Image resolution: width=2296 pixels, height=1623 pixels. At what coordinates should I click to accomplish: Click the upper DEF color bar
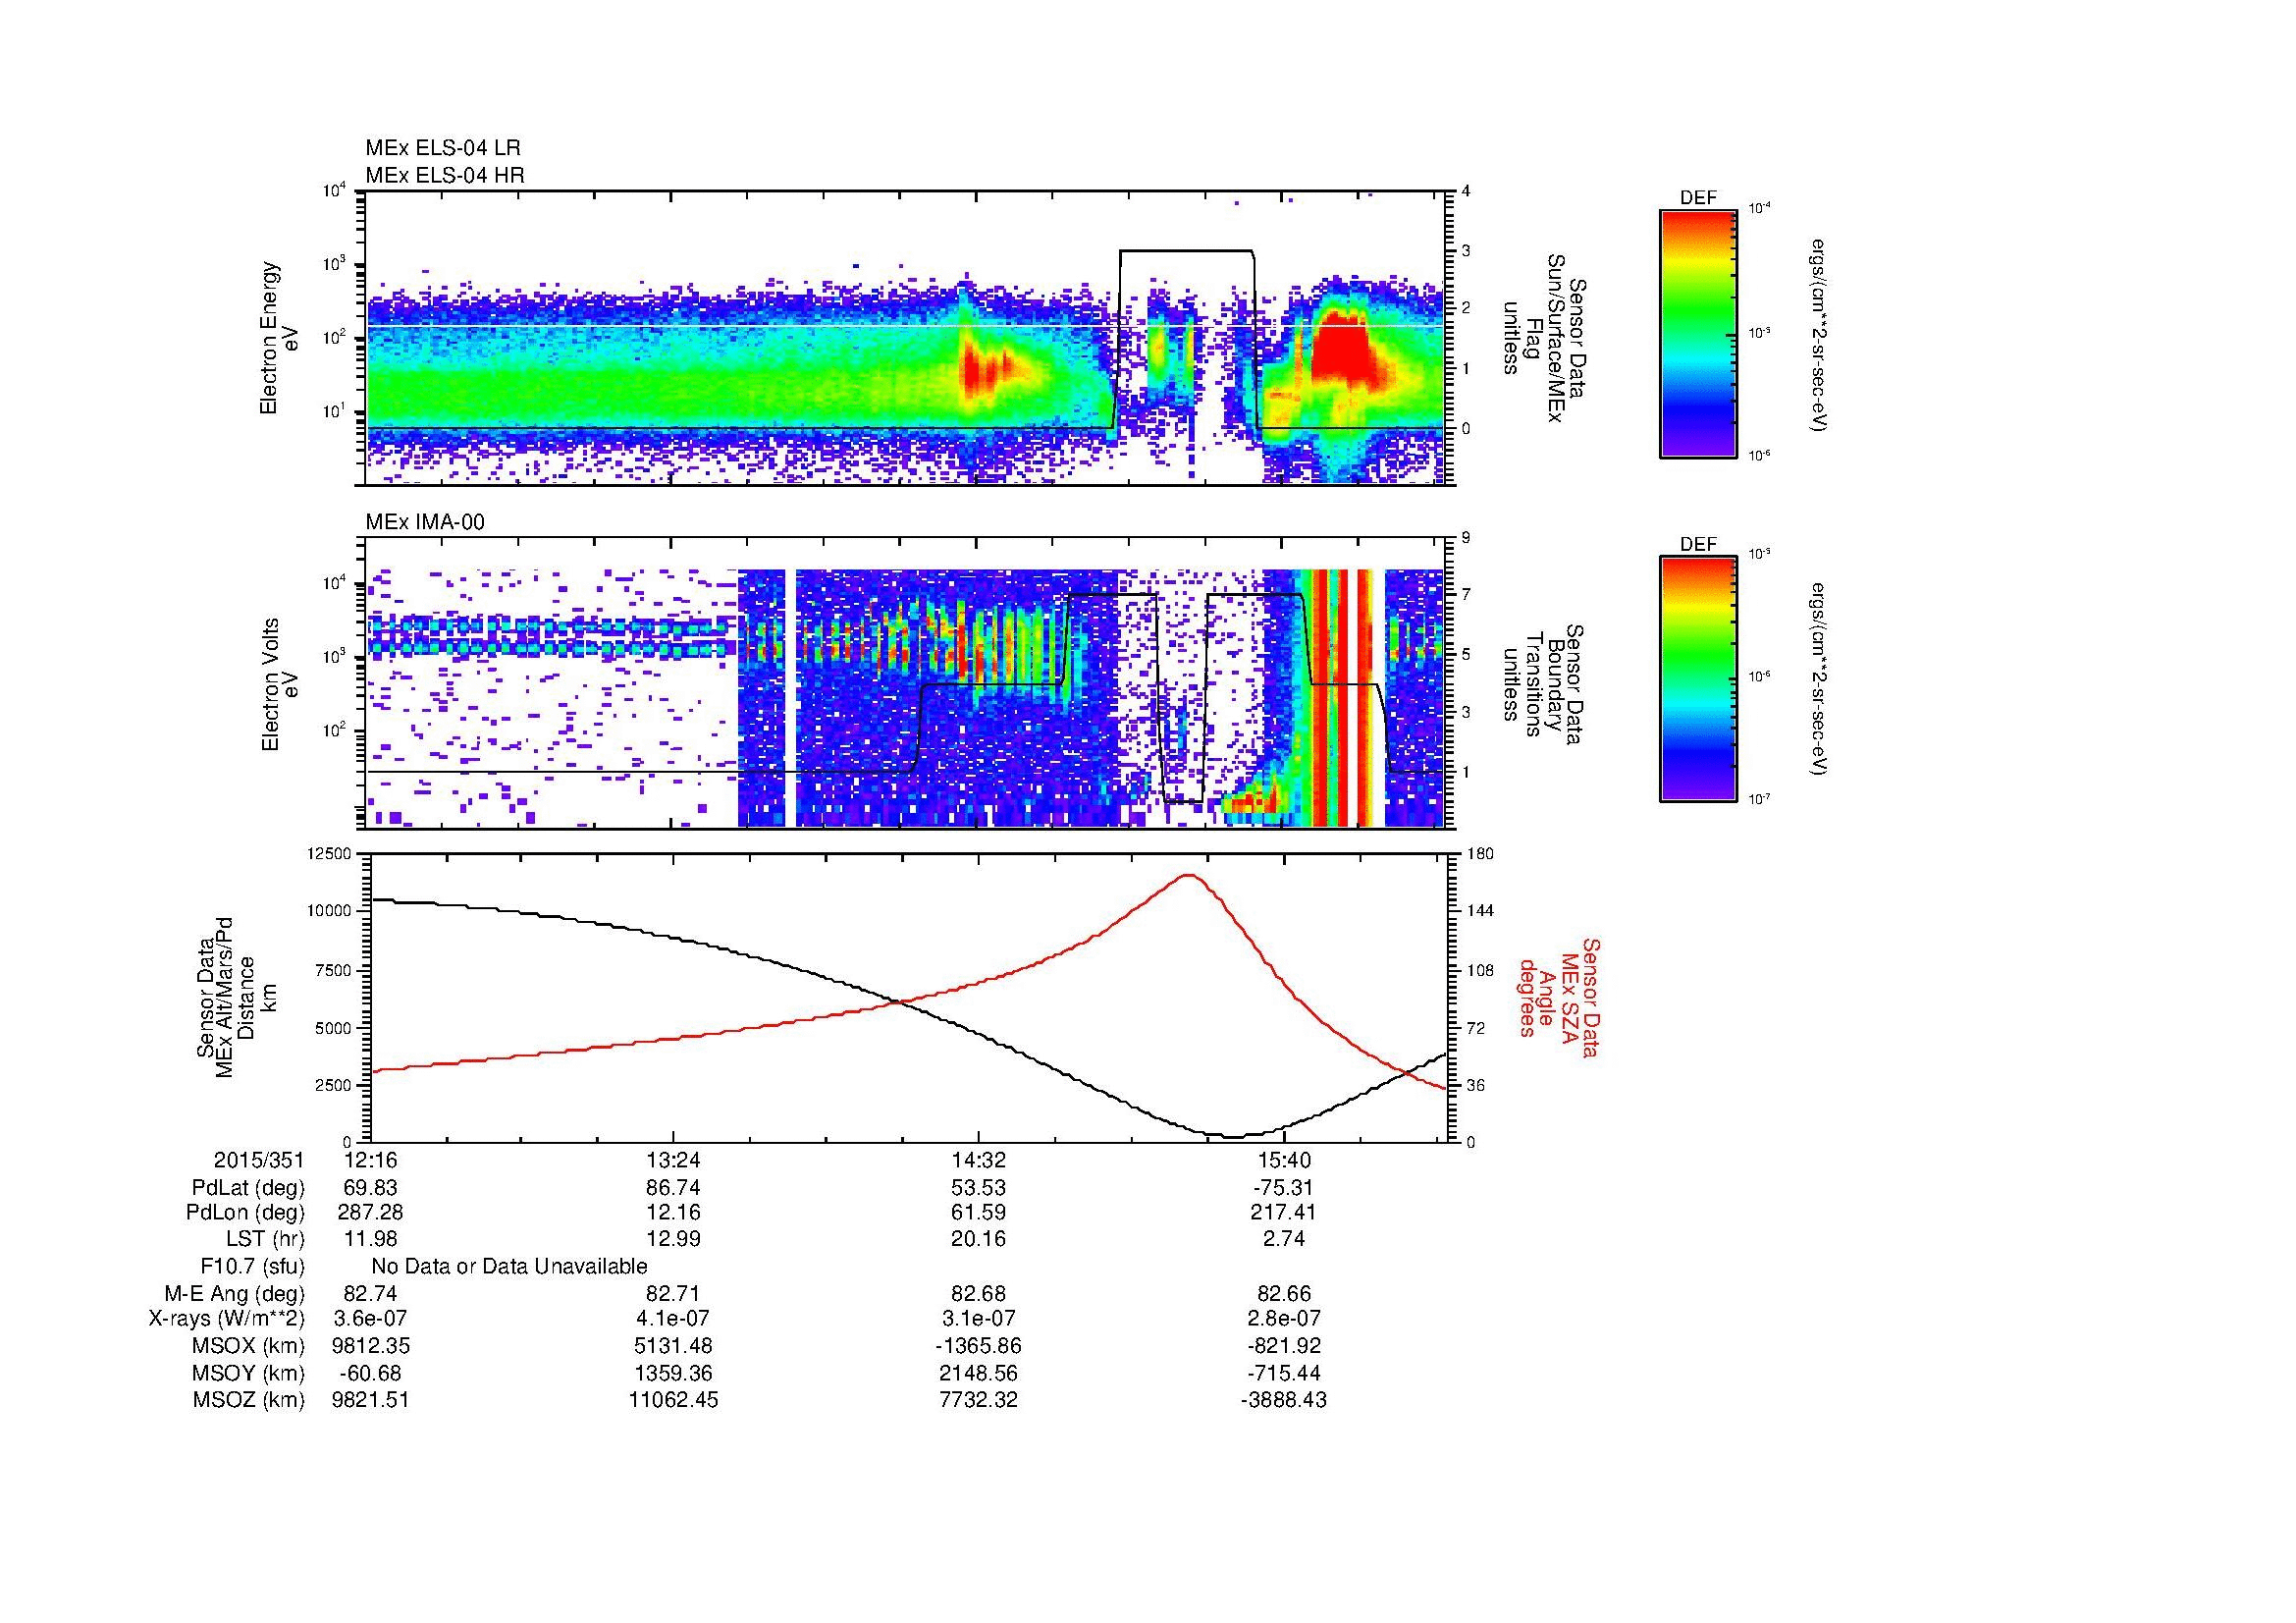pos(1698,333)
